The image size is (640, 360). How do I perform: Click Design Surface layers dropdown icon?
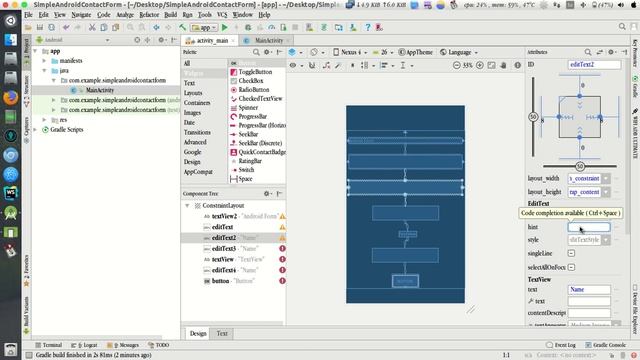click(x=295, y=52)
